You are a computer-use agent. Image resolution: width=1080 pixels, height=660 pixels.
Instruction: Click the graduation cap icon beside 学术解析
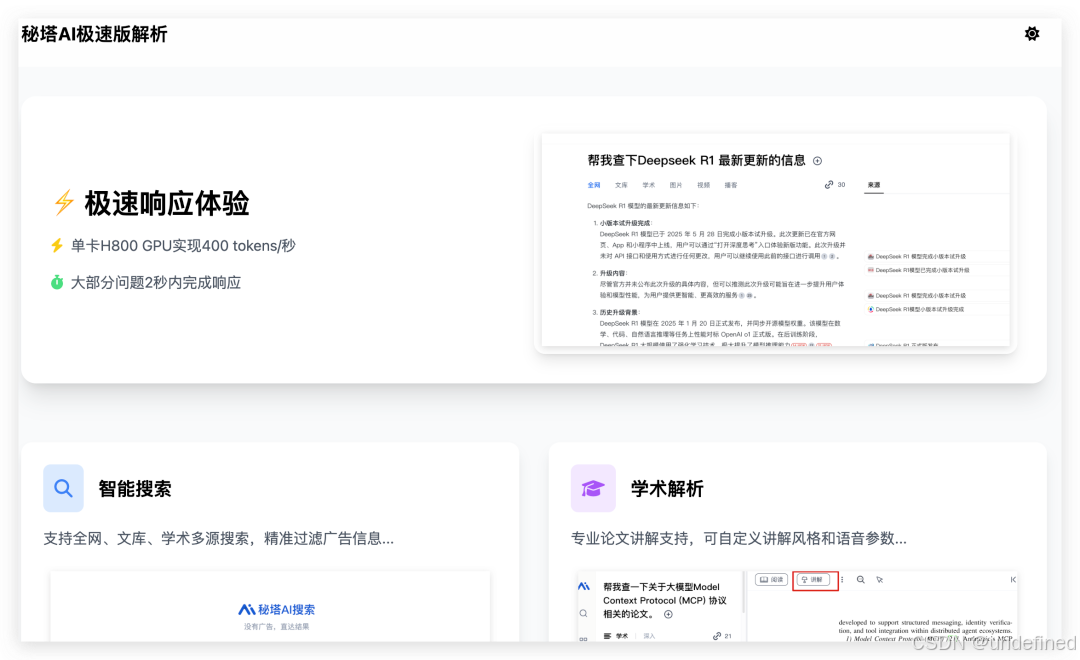coord(593,488)
